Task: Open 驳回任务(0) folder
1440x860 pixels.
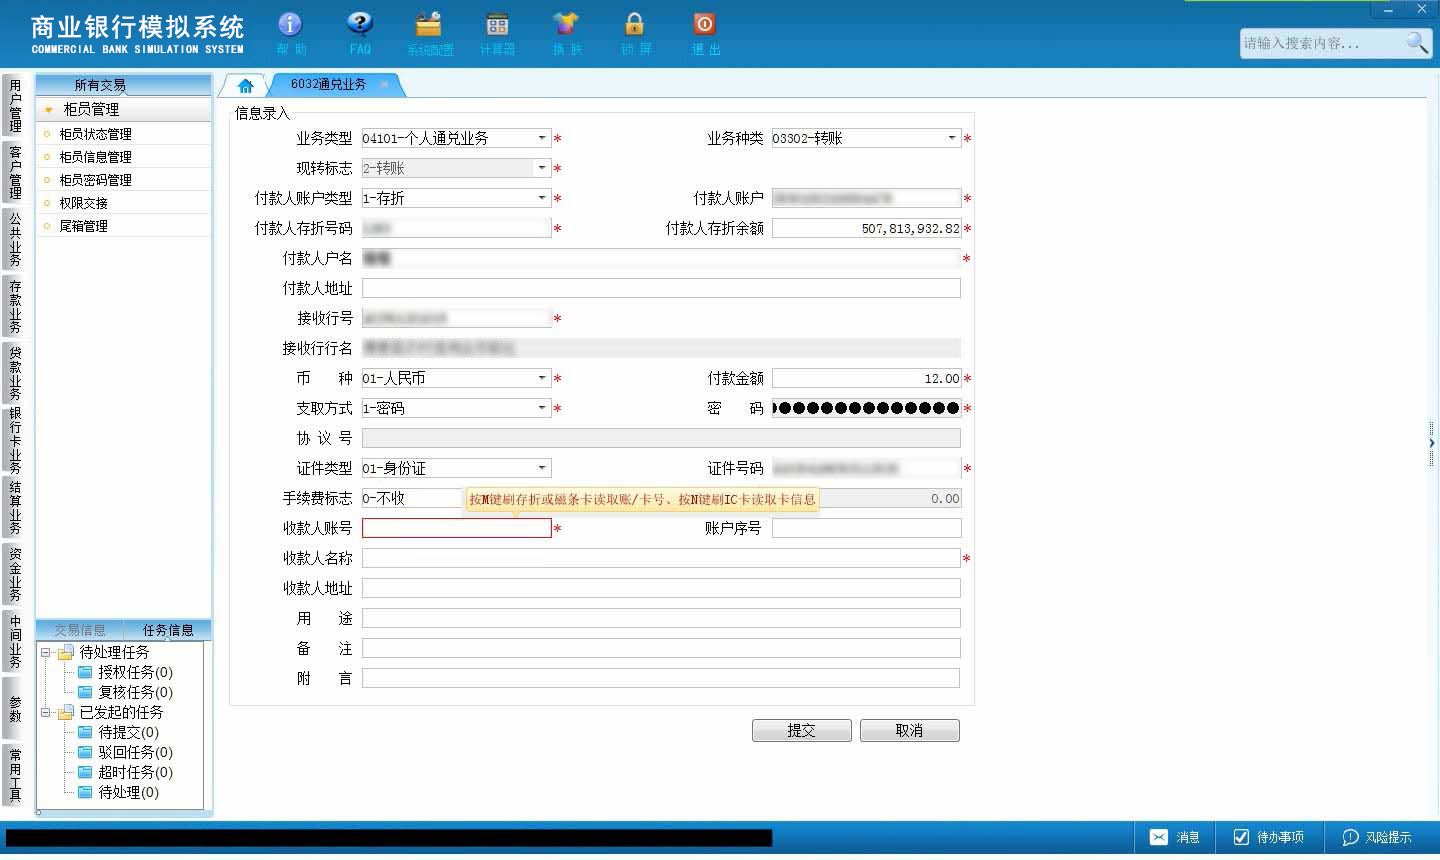Action: click(125, 752)
